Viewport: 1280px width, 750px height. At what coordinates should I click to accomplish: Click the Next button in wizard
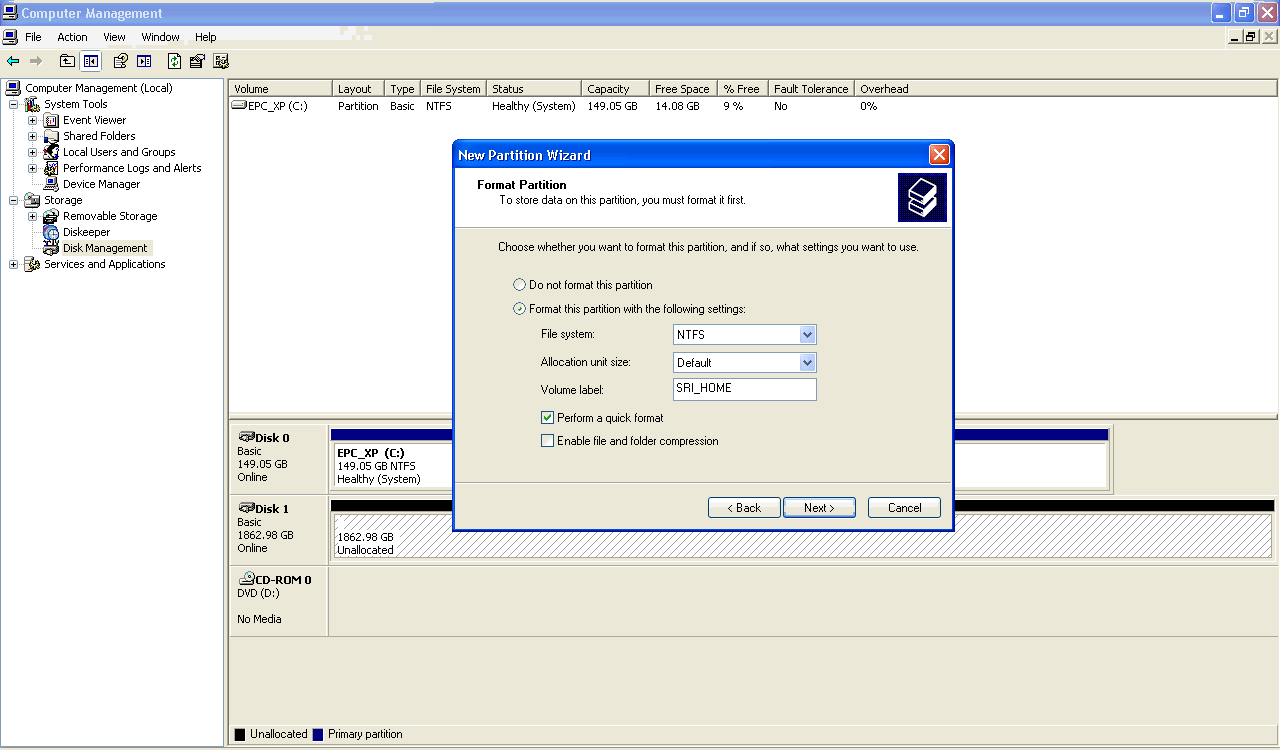[x=819, y=508]
